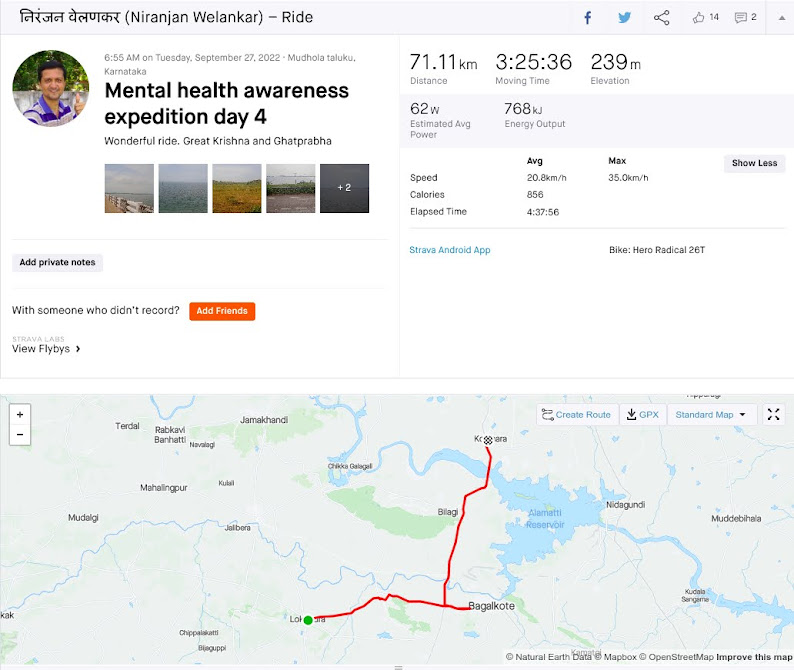Open View Flybys link

click(x=46, y=349)
